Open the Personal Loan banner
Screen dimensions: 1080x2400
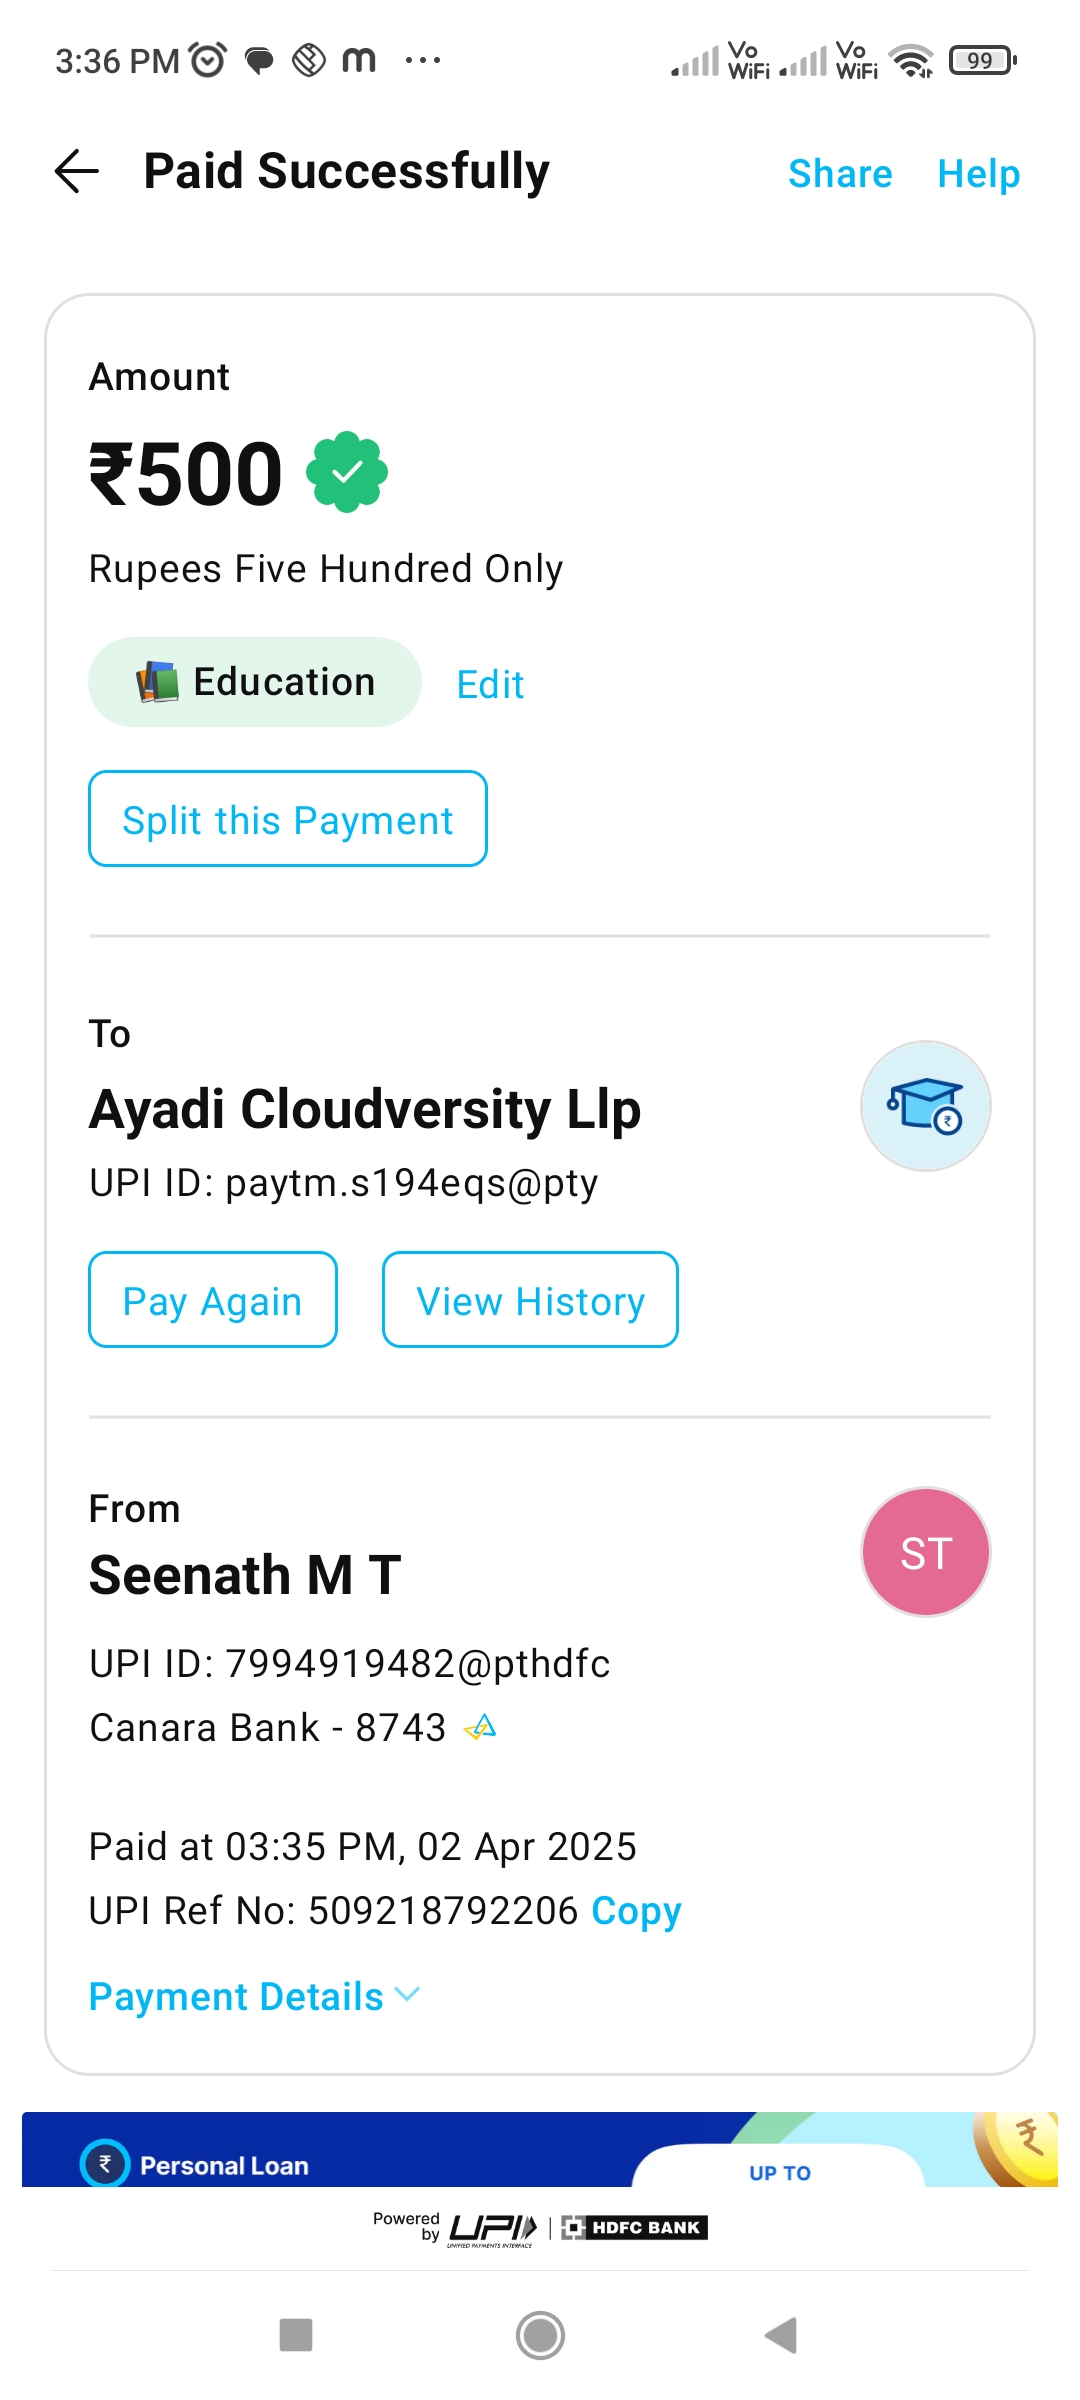[x=540, y=2152]
